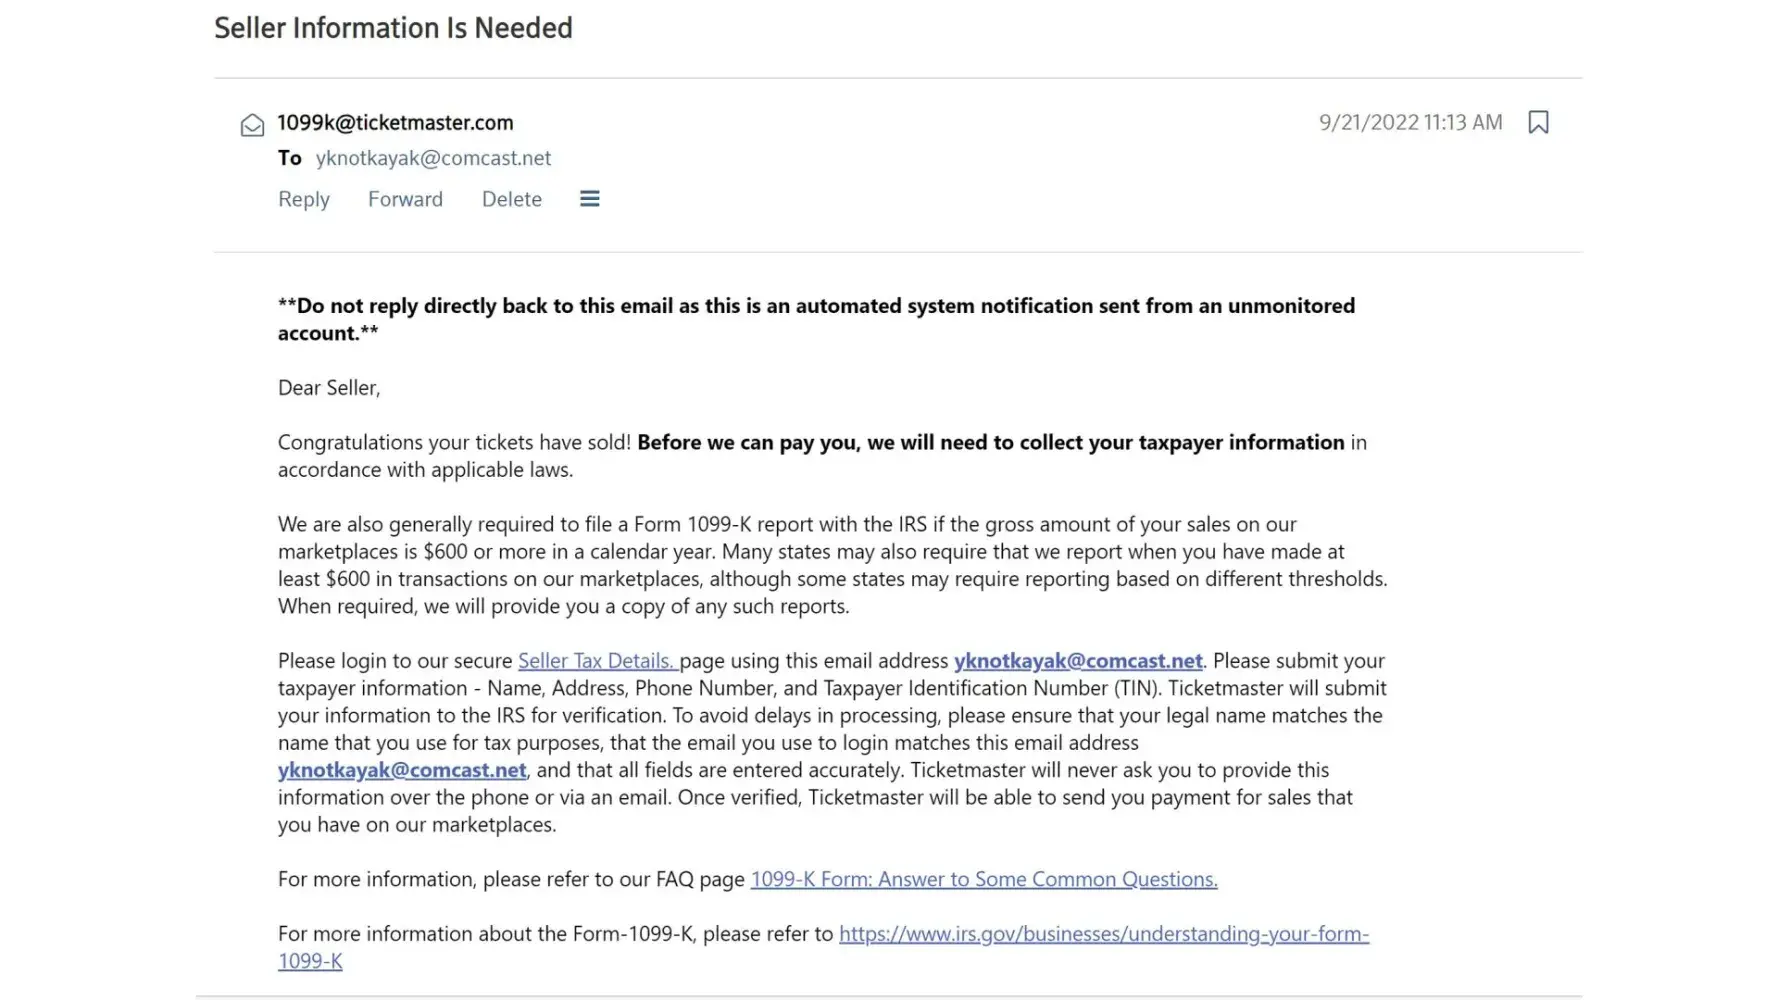This screenshot has width=1778, height=1000.
Task: Reply to the Ticketmaster email
Action: [x=303, y=199]
